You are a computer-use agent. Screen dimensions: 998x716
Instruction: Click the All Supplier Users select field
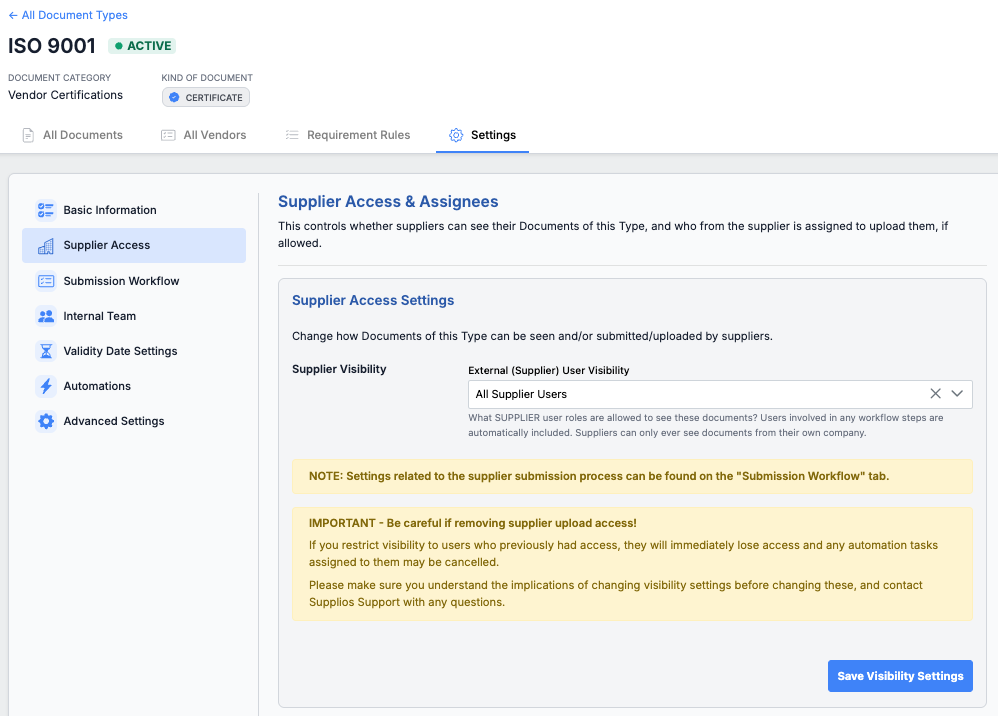[690, 394]
